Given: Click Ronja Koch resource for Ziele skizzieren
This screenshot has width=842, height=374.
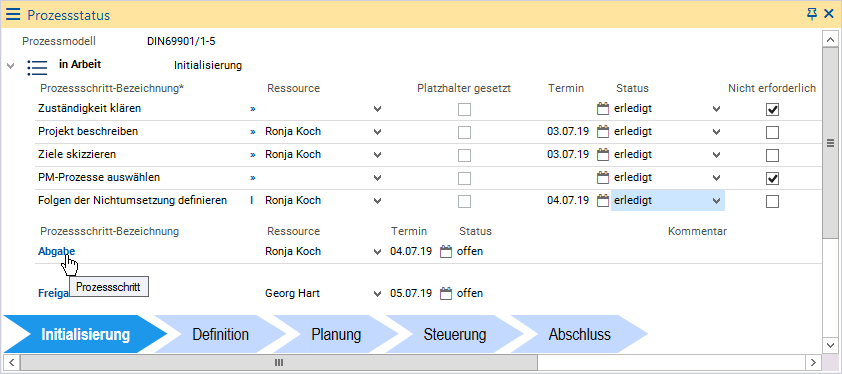Looking at the screenshot, I should click(293, 154).
